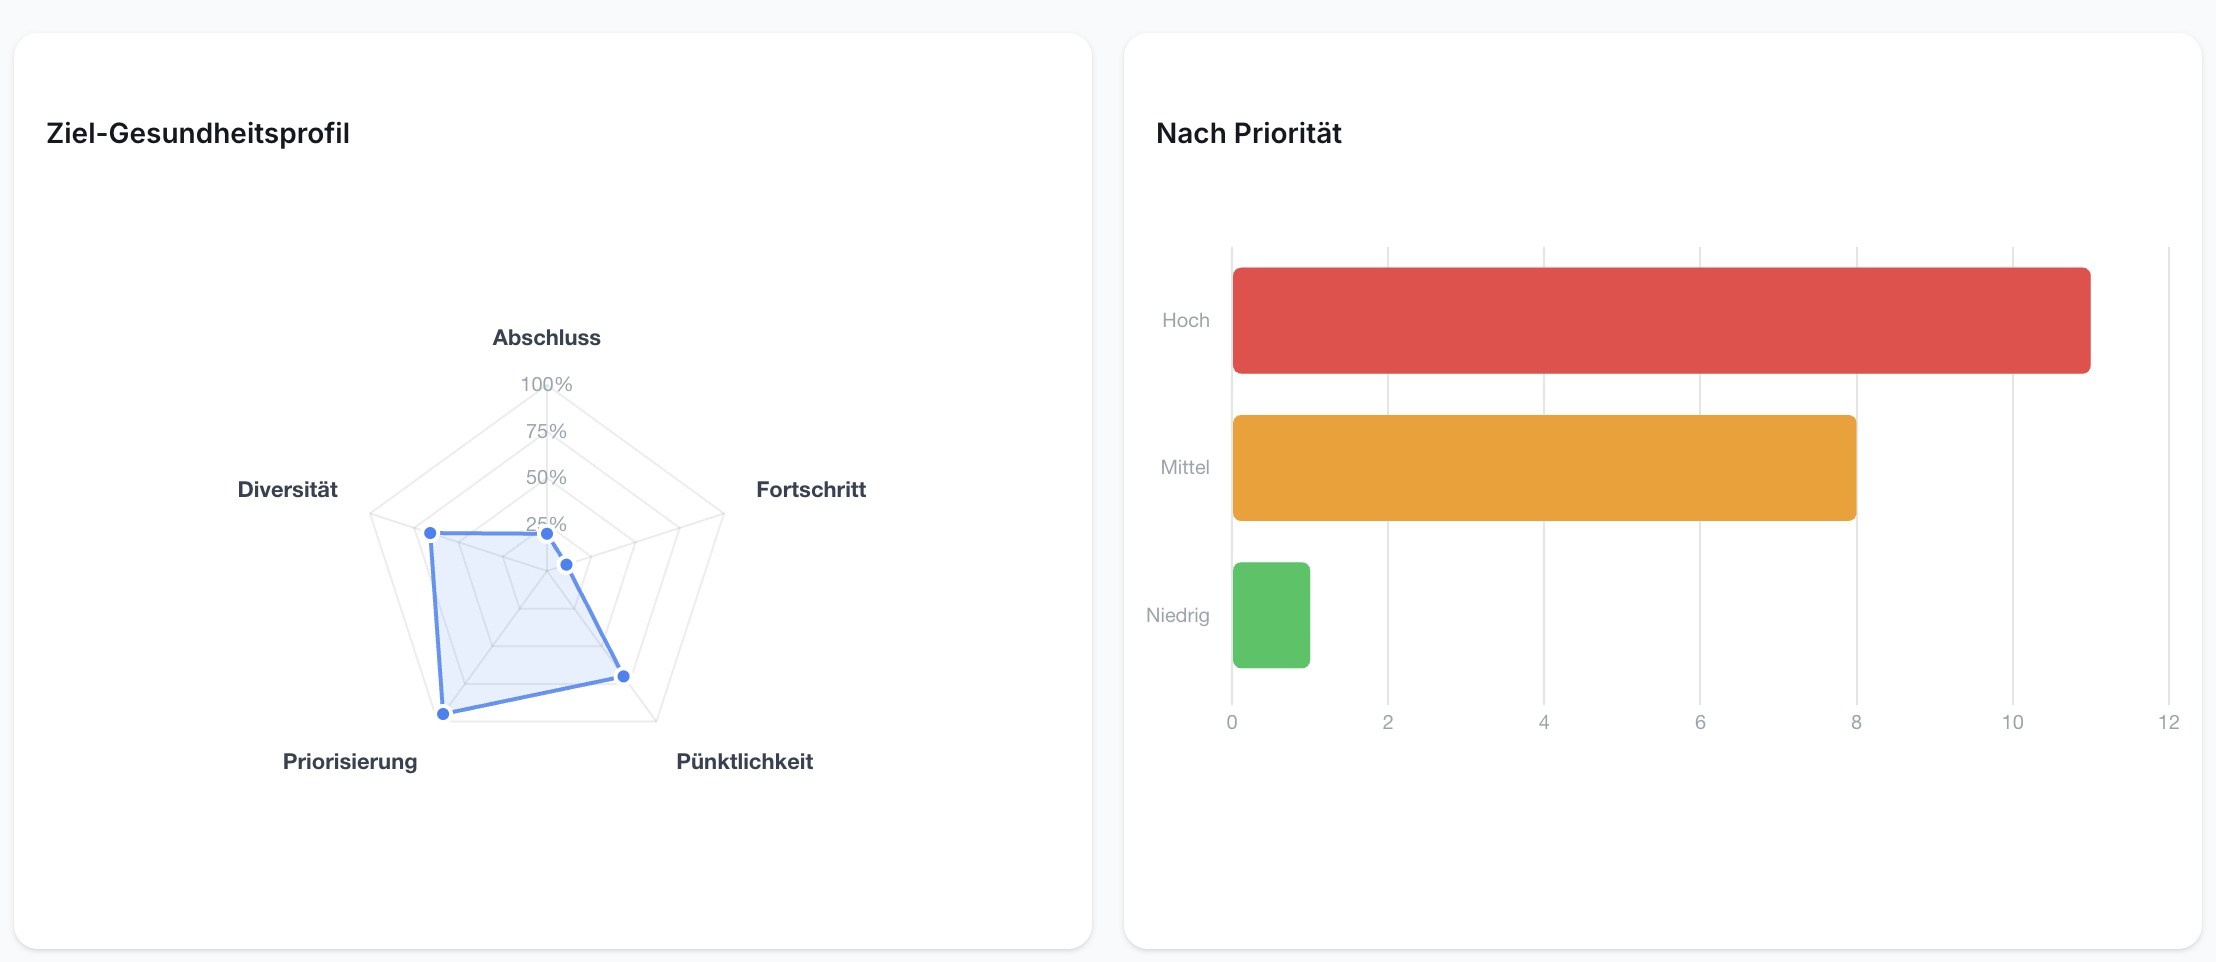The height and width of the screenshot is (962, 2216).
Task: Click the Pünktlichkeit axis label
Action: [x=744, y=762]
